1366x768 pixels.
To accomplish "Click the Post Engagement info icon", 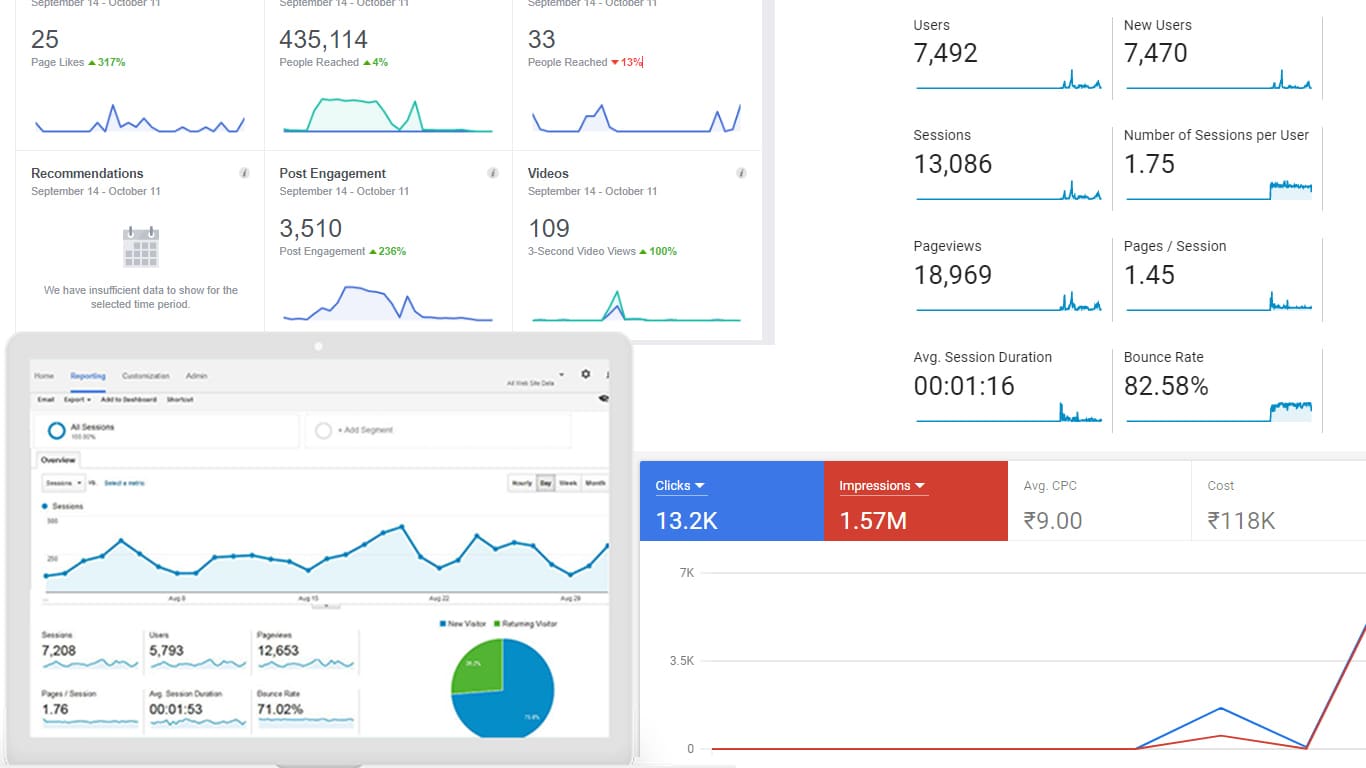I will (x=492, y=173).
